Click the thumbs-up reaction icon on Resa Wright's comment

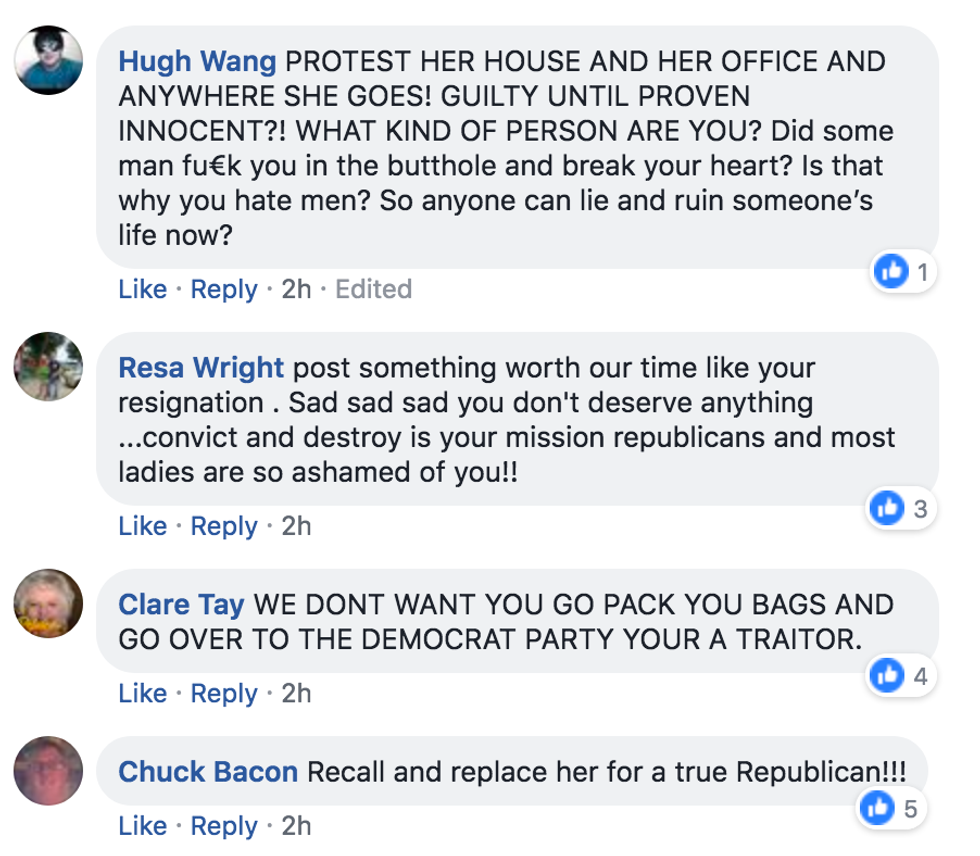tap(885, 509)
